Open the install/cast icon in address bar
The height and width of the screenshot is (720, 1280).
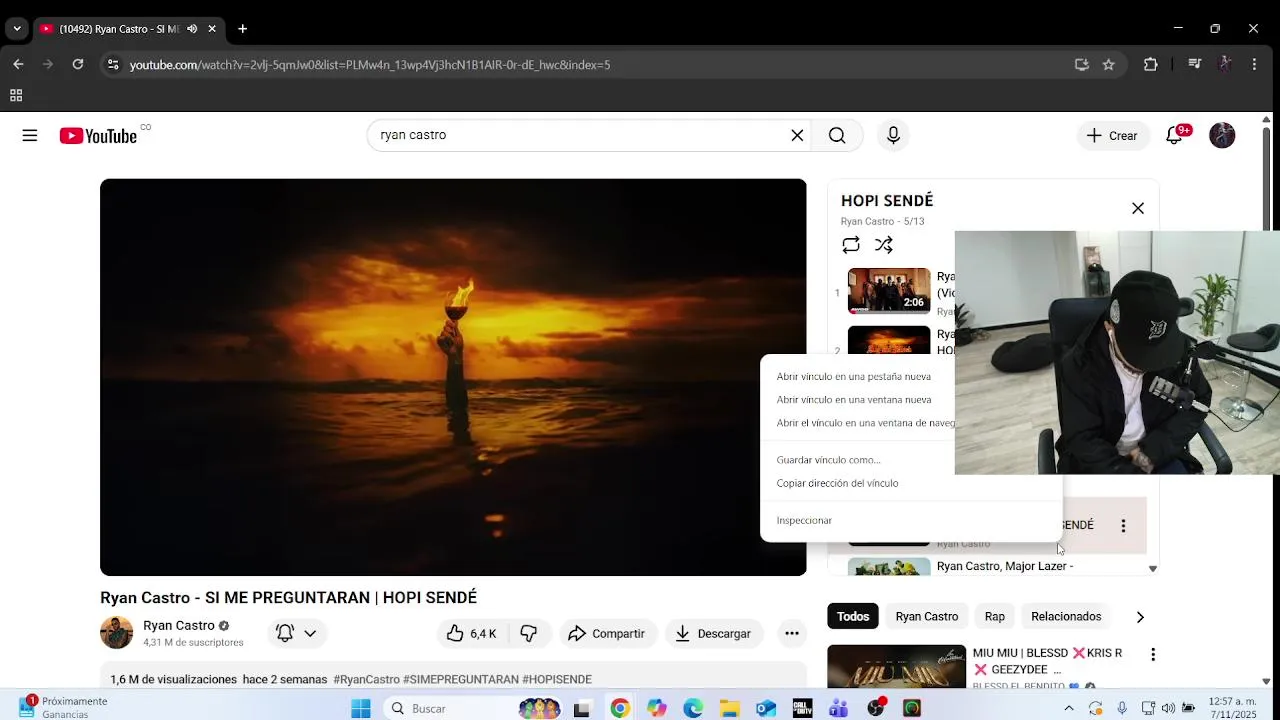click(1081, 64)
